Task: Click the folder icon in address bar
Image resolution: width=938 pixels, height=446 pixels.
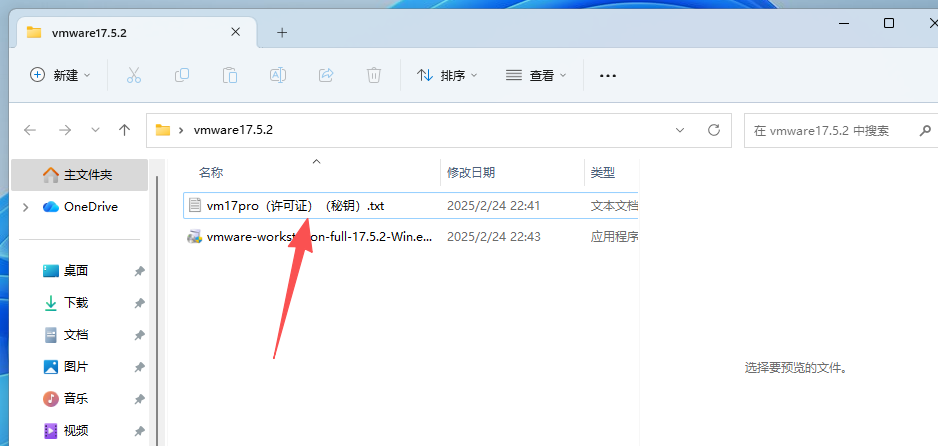Action: pyautogui.click(x=163, y=130)
